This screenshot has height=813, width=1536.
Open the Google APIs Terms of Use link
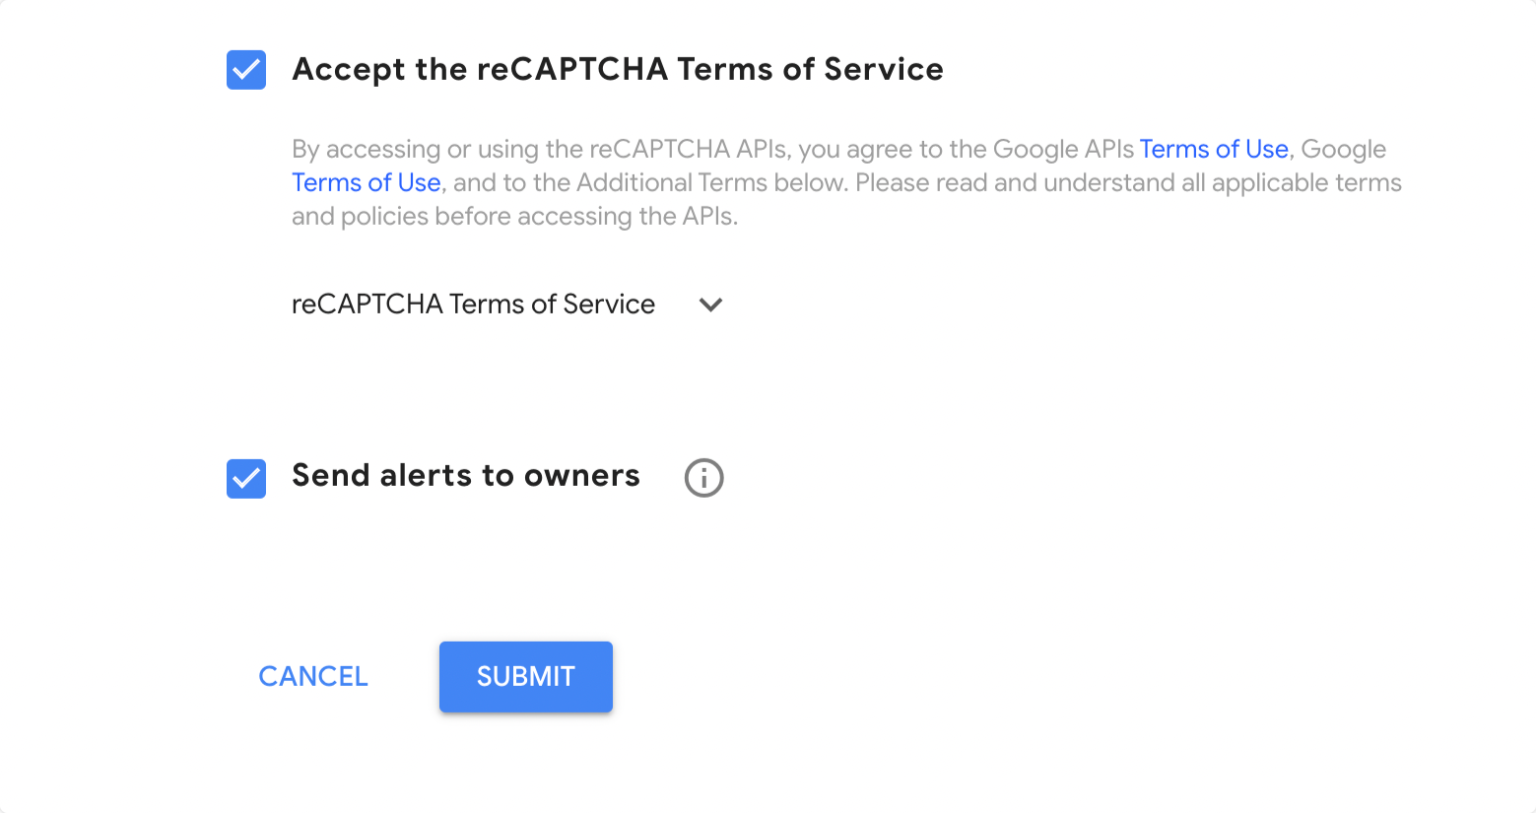pyautogui.click(x=1213, y=149)
